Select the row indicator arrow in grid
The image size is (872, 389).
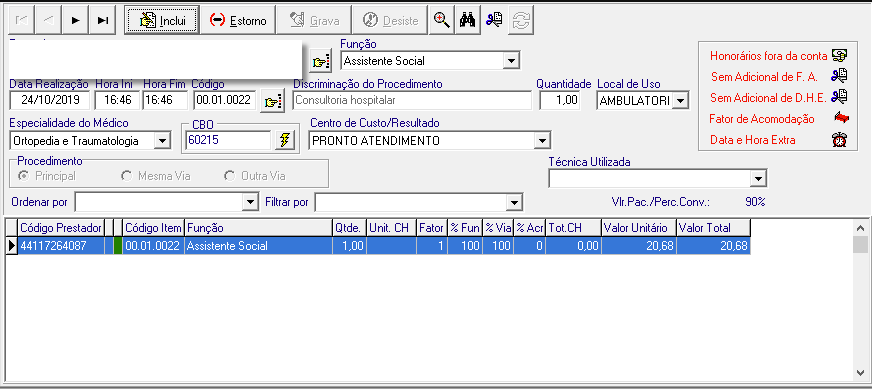(12, 246)
